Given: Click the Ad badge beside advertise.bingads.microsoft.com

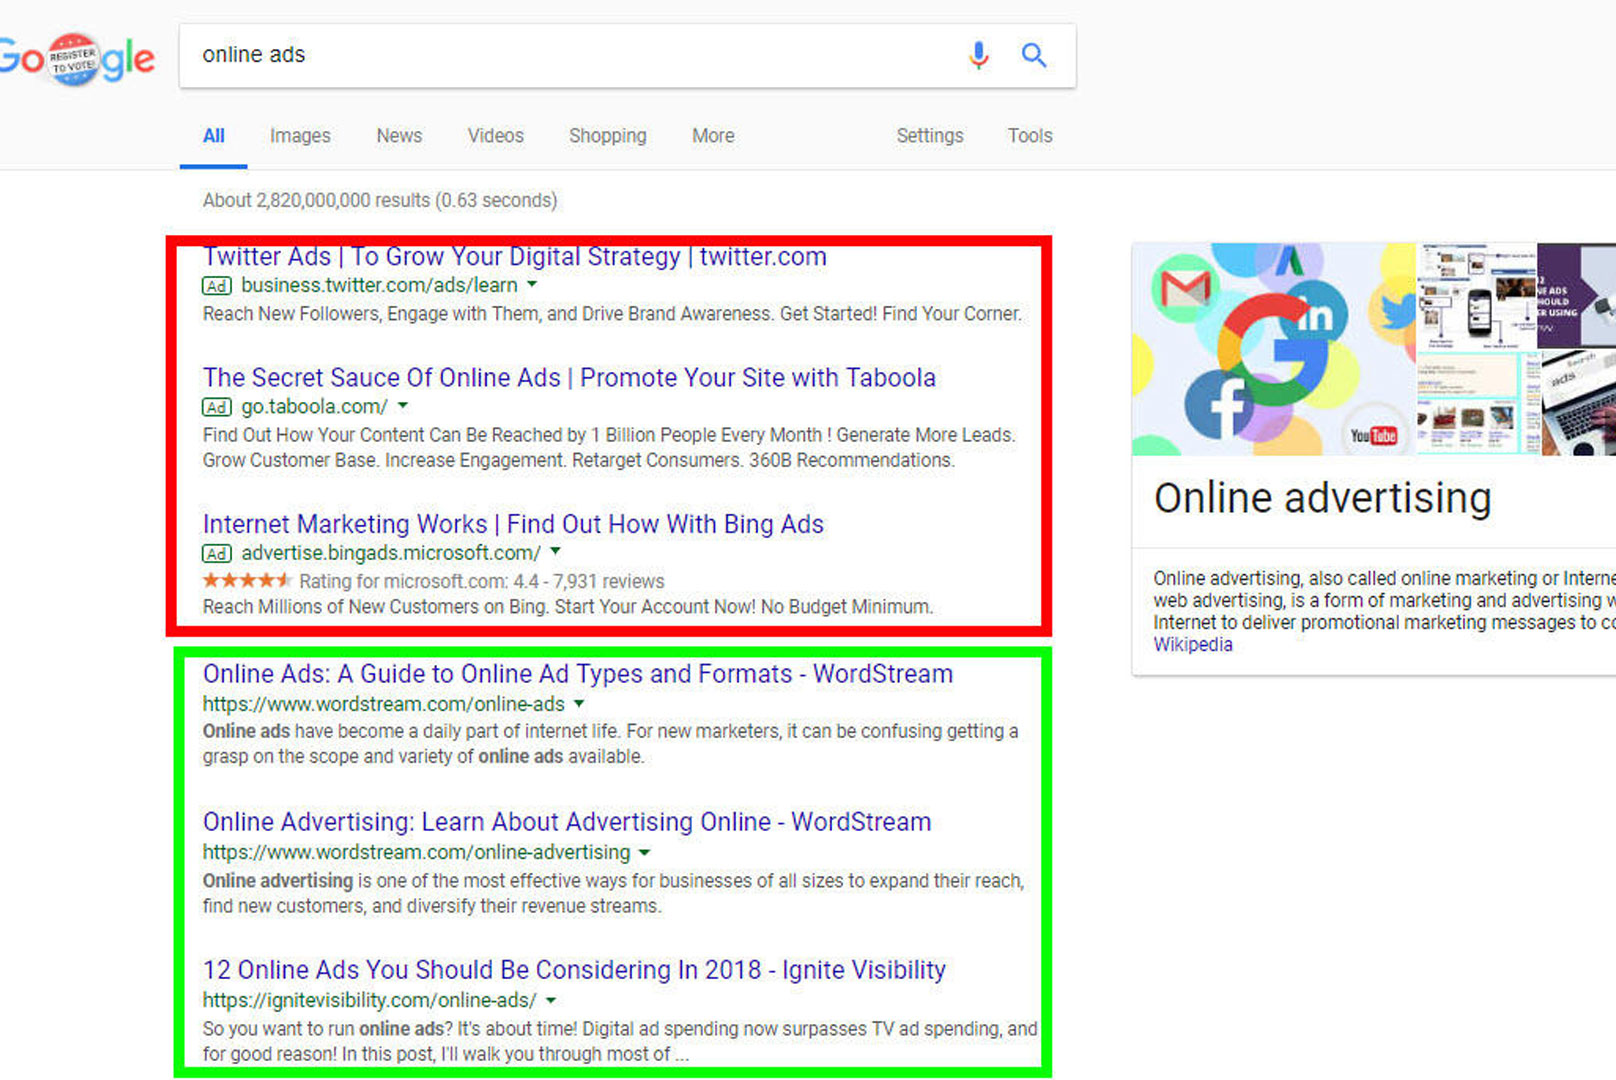Looking at the screenshot, I should point(217,554).
